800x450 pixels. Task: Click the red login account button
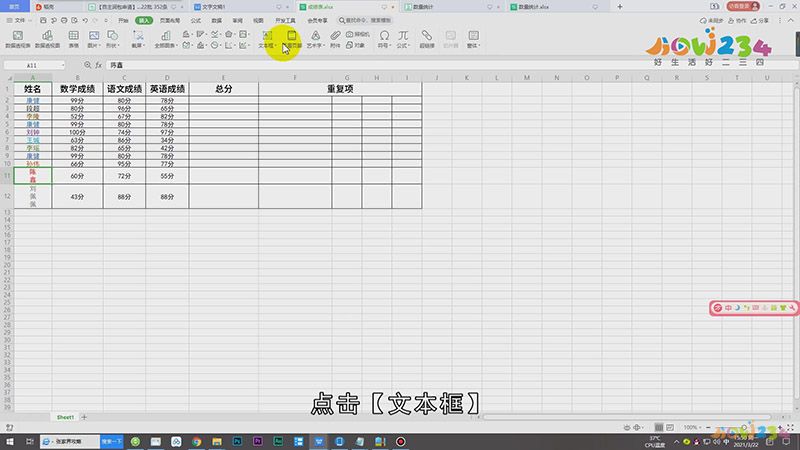743,6
